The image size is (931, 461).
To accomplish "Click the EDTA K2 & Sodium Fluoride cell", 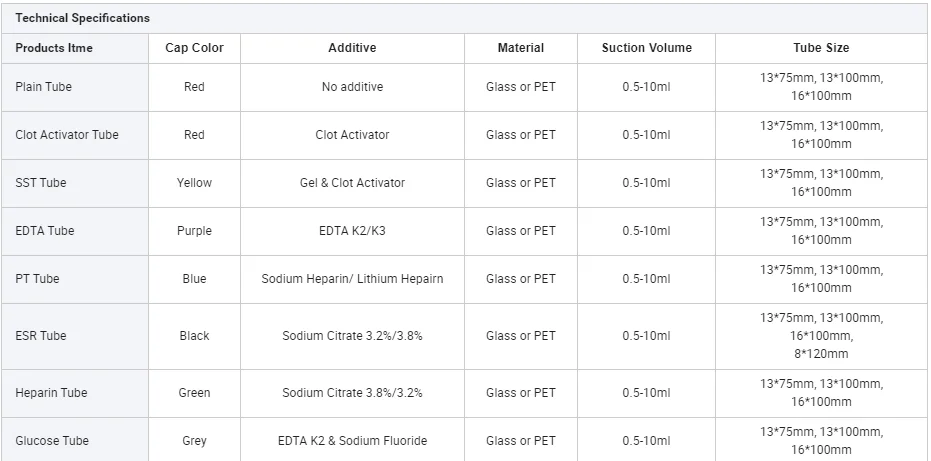I will click(x=352, y=441).
